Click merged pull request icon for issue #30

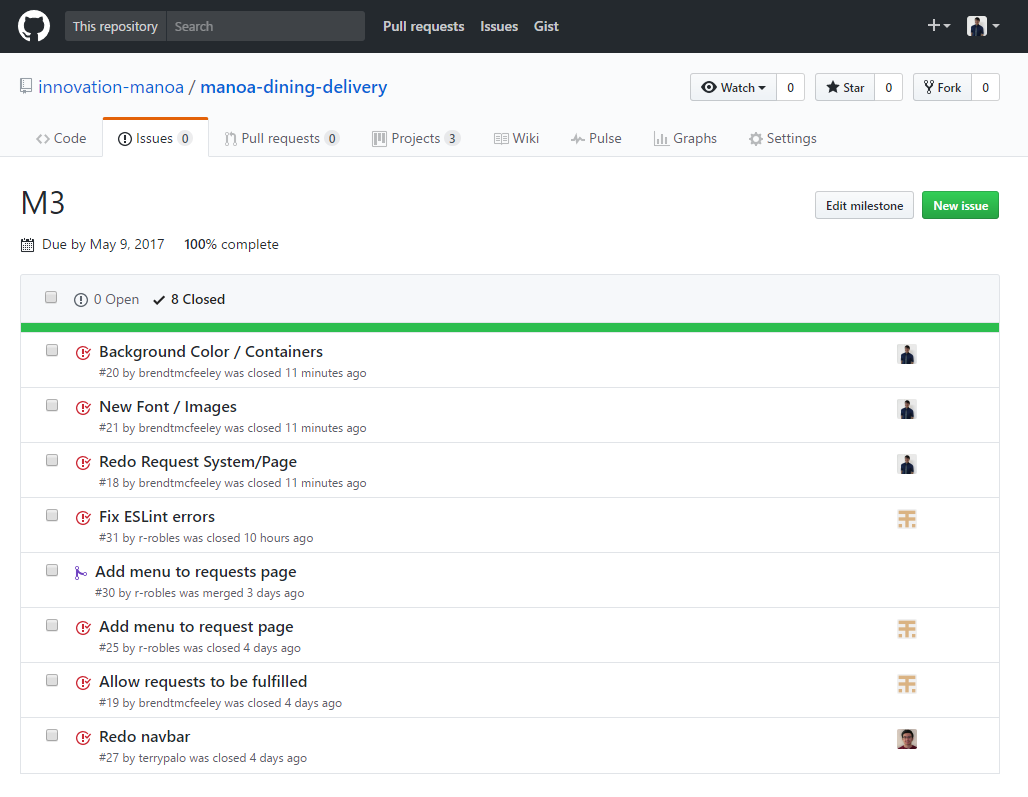(81, 573)
